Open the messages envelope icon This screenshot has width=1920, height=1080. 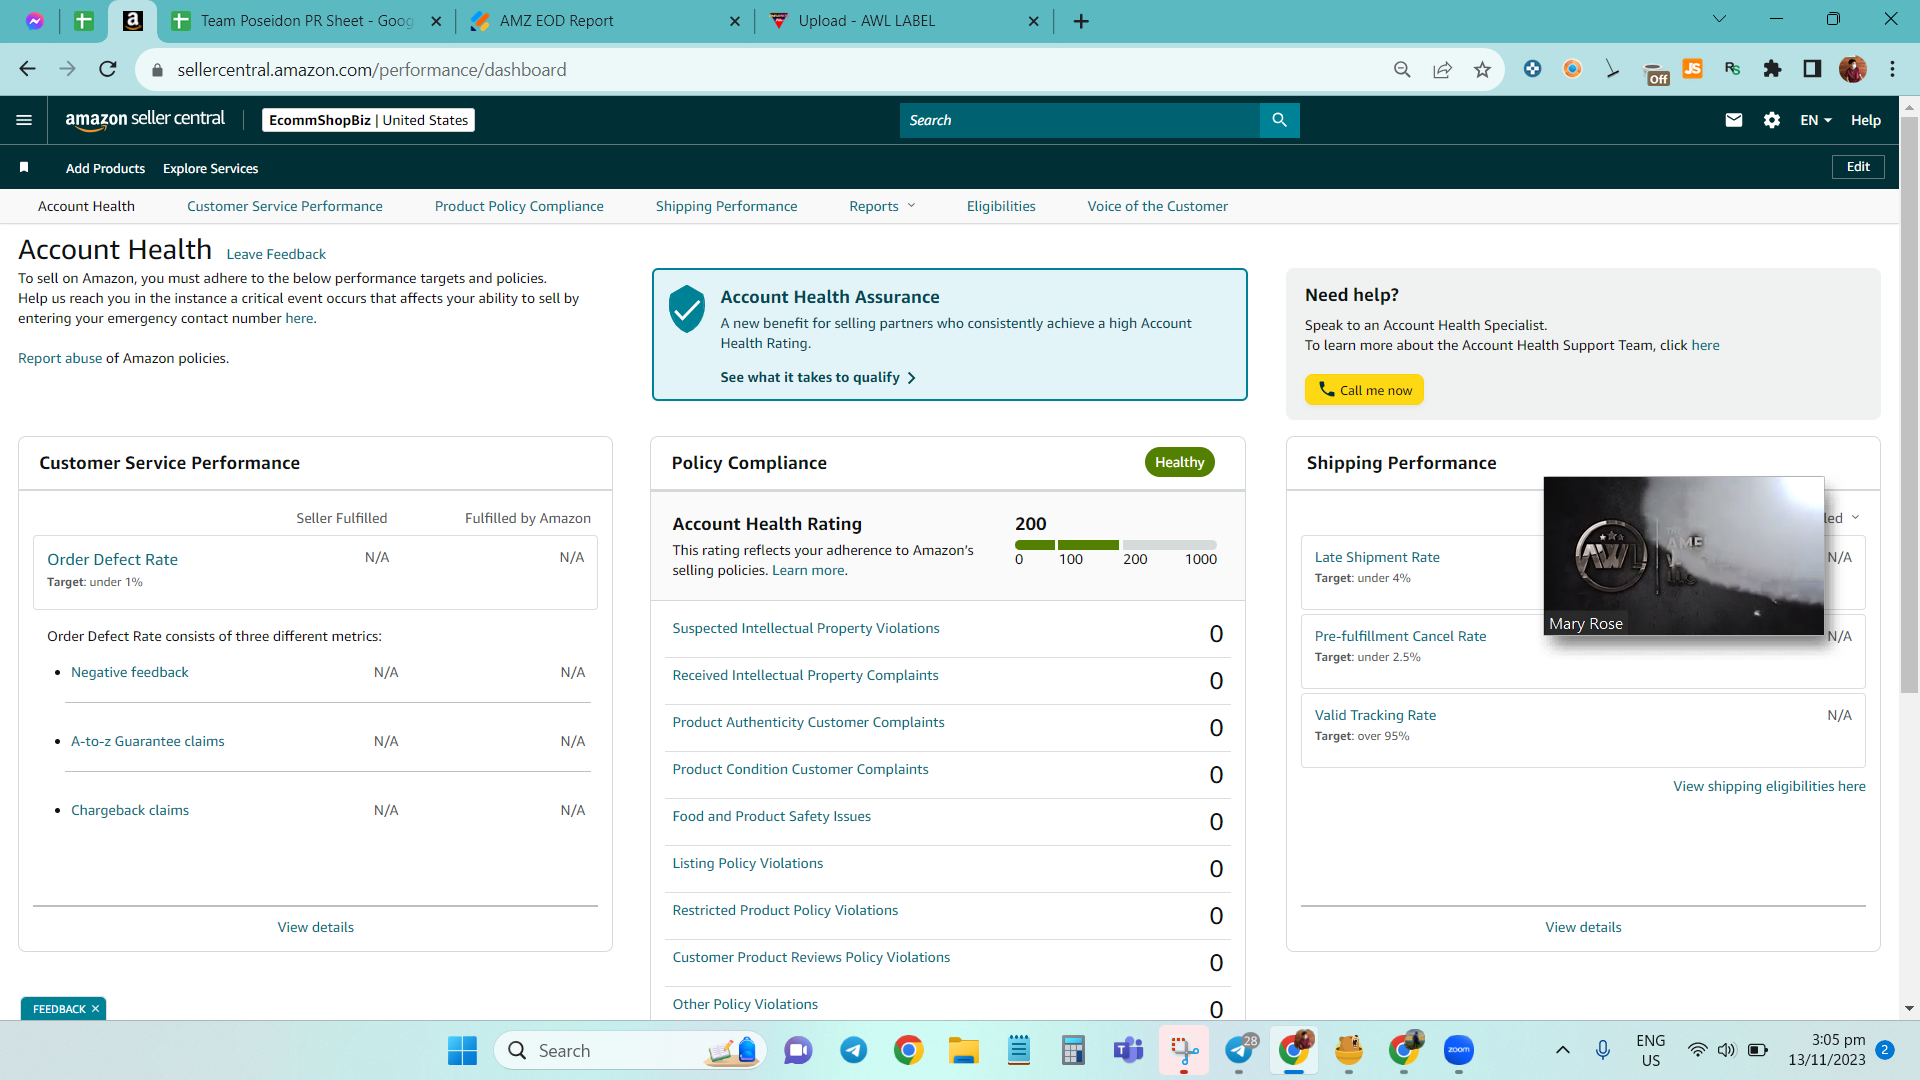pyautogui.click(x=1734, y=120)
